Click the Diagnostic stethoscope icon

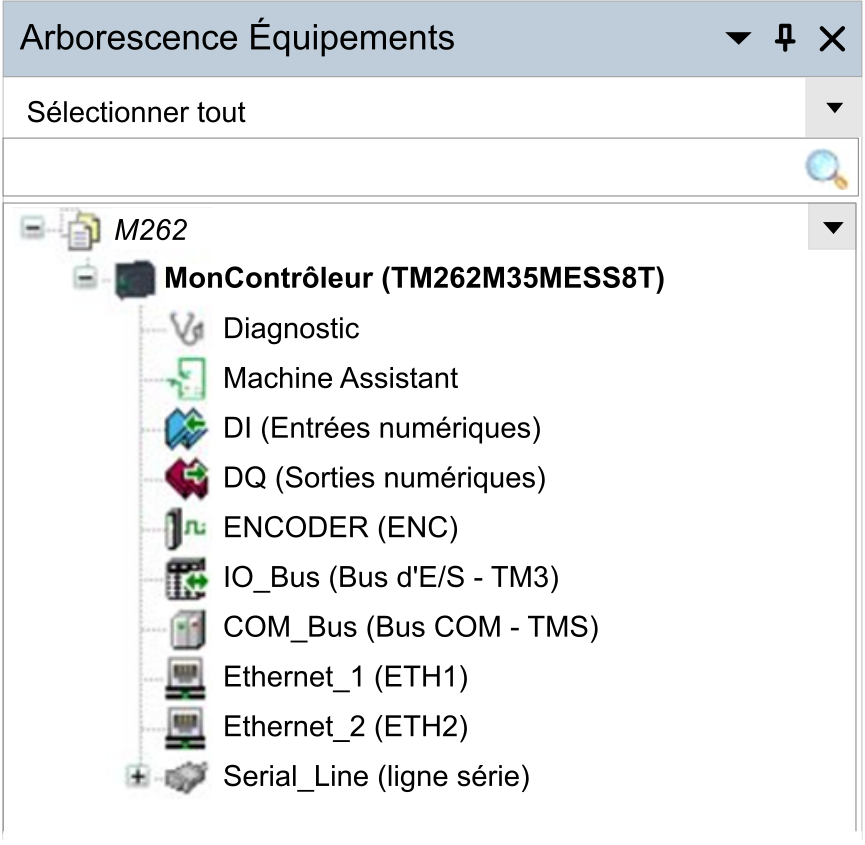(186, 329)
